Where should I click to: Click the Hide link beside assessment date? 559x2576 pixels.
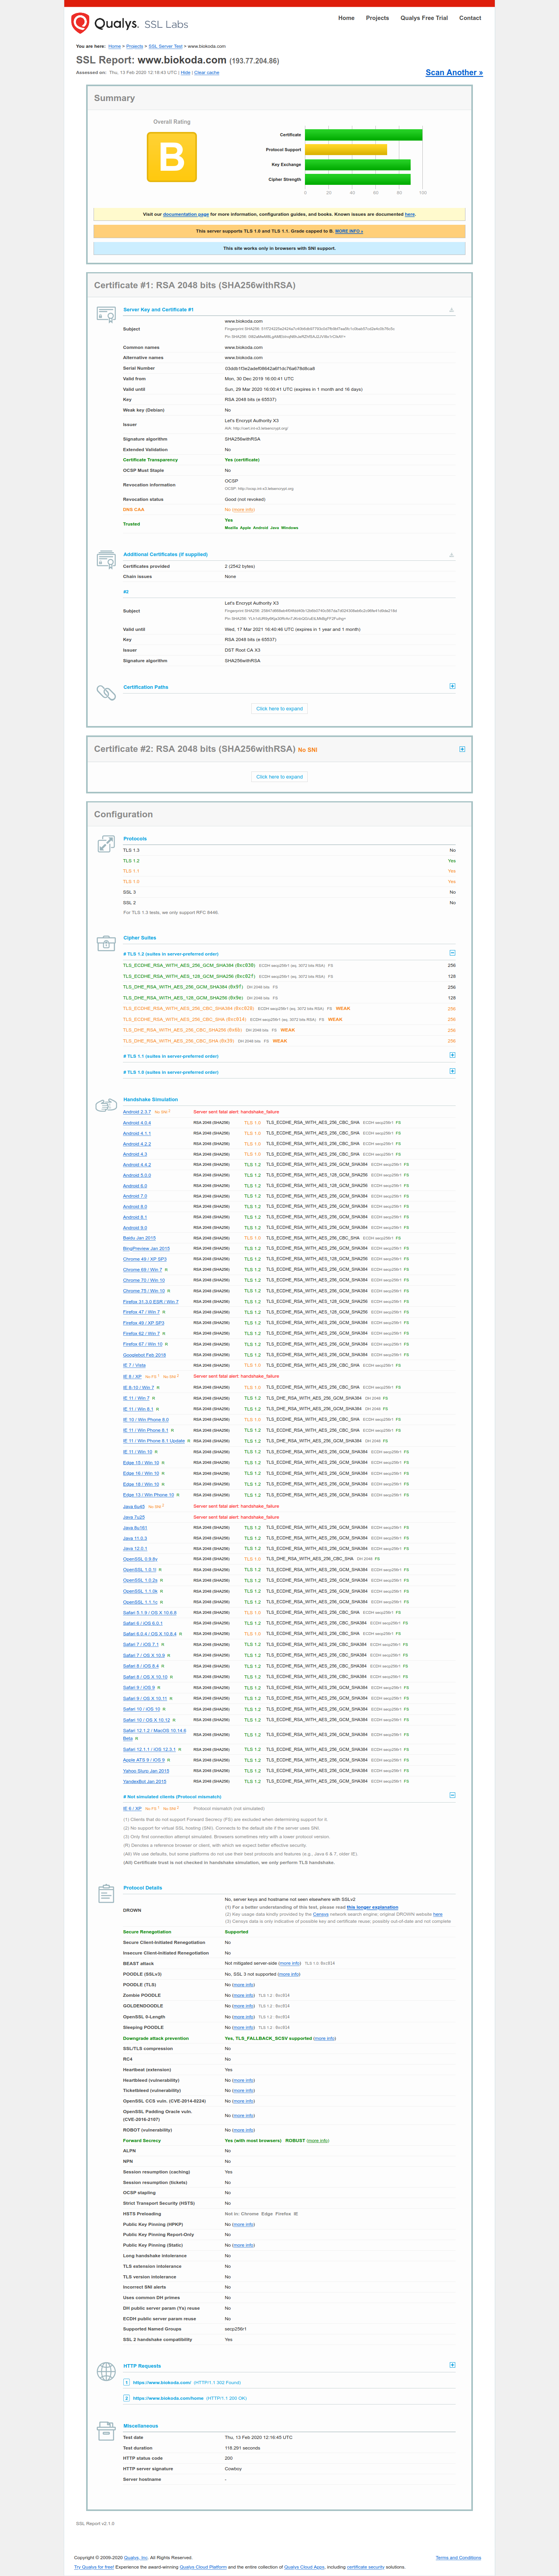point(185,73)
